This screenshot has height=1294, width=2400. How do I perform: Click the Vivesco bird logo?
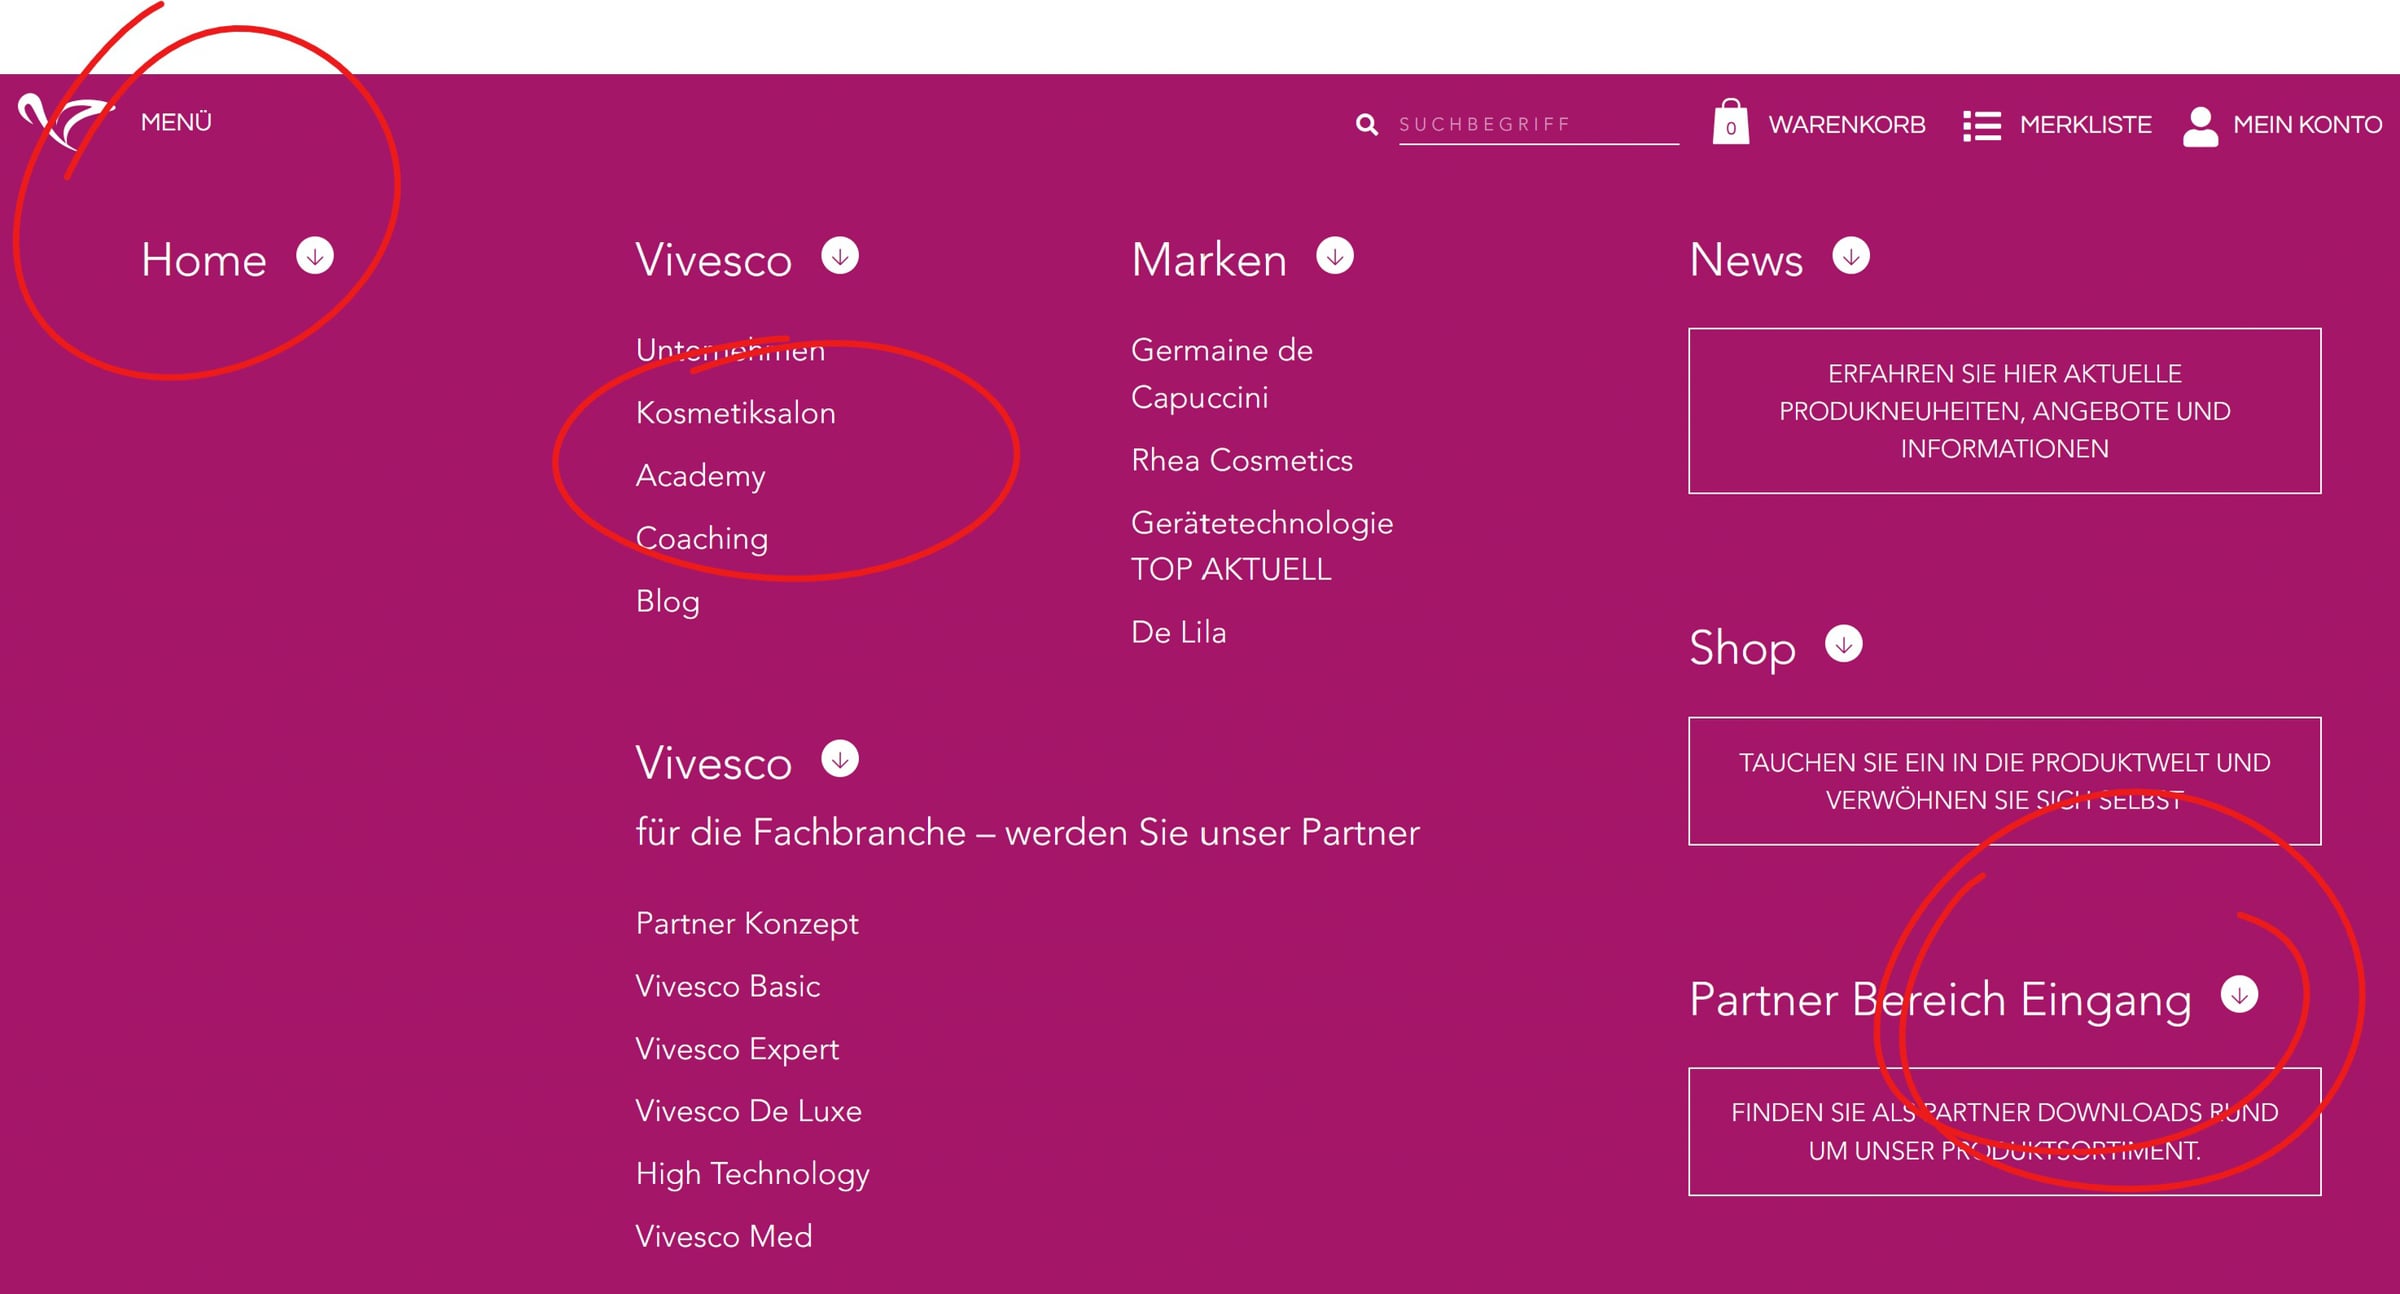(x=66, y=121)
